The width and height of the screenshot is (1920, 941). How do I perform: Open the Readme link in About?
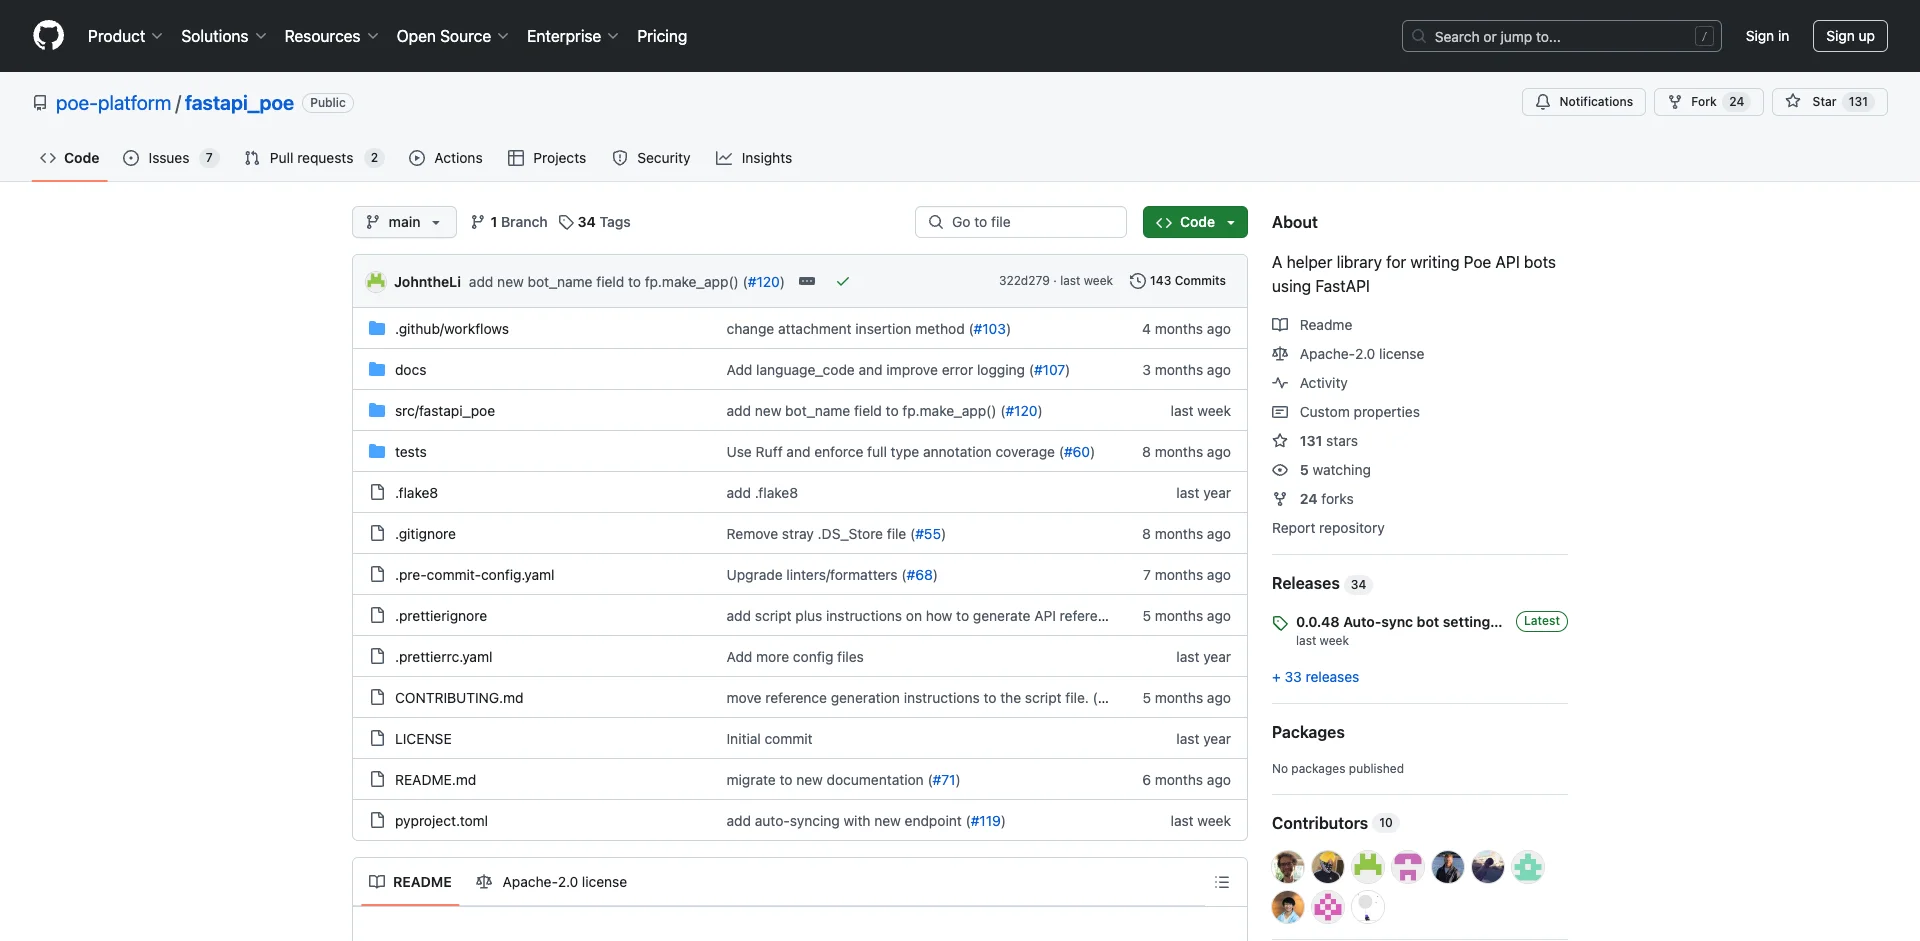1312,325
